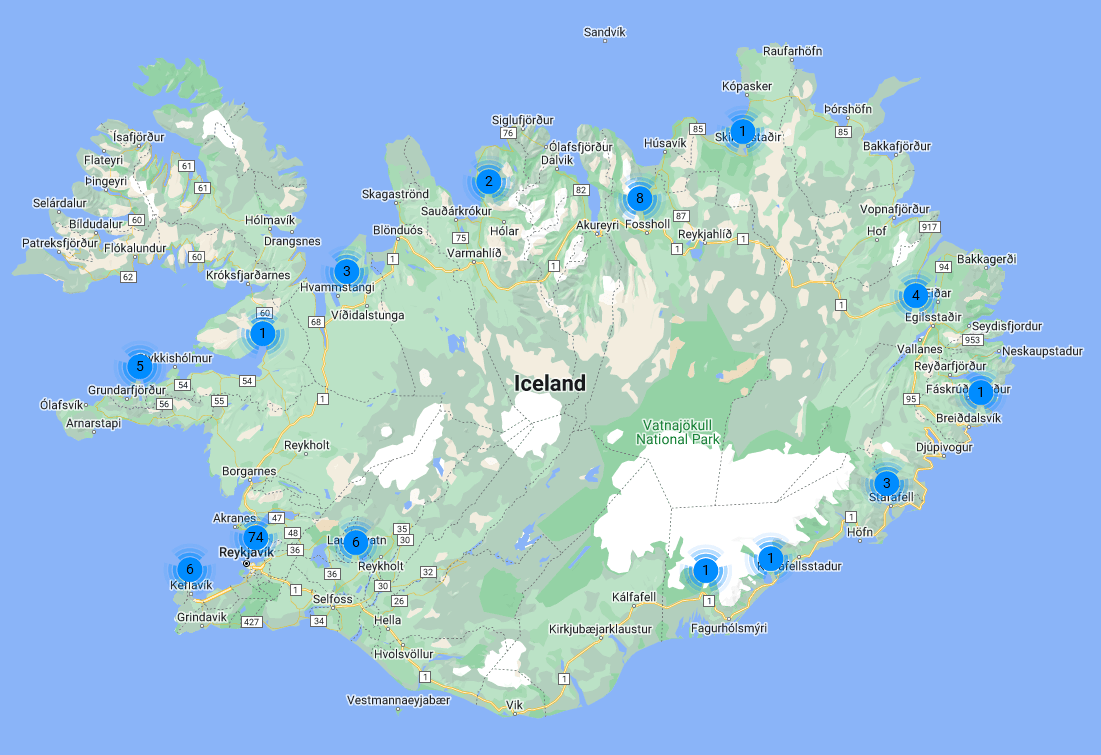Select the "1" marker west of Höfn

[x=771, y=558]
